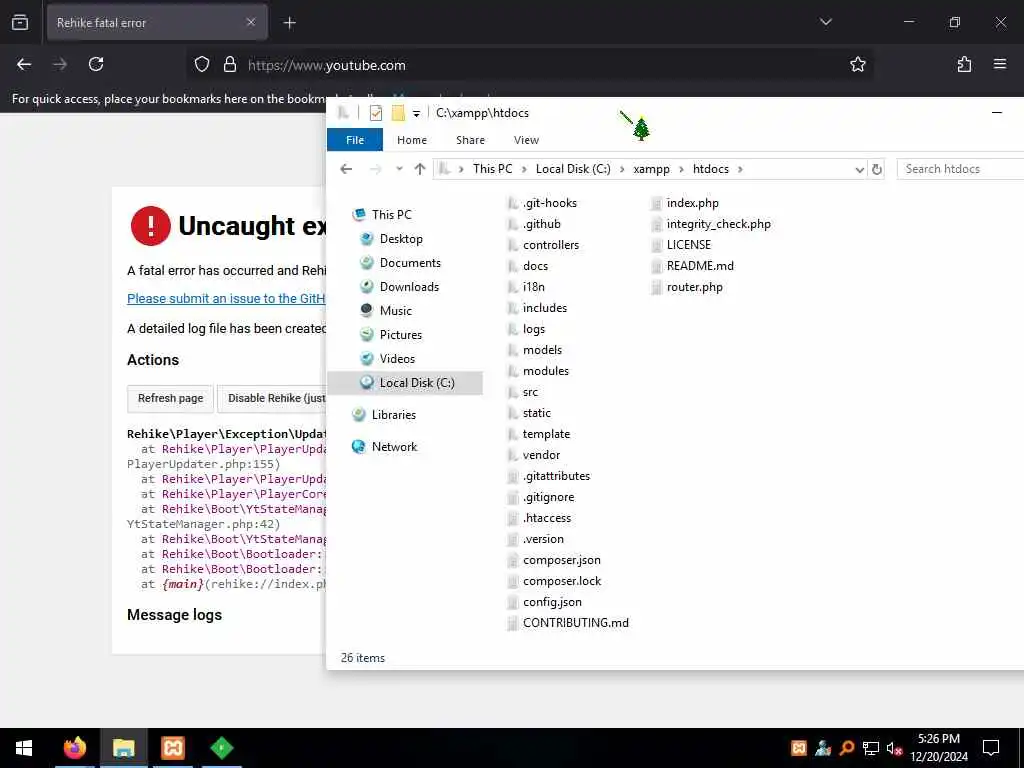Go back in File Explorer
Image resolution: width=1024 pixels, height=768 pixels.
click(x=346, y=169)
